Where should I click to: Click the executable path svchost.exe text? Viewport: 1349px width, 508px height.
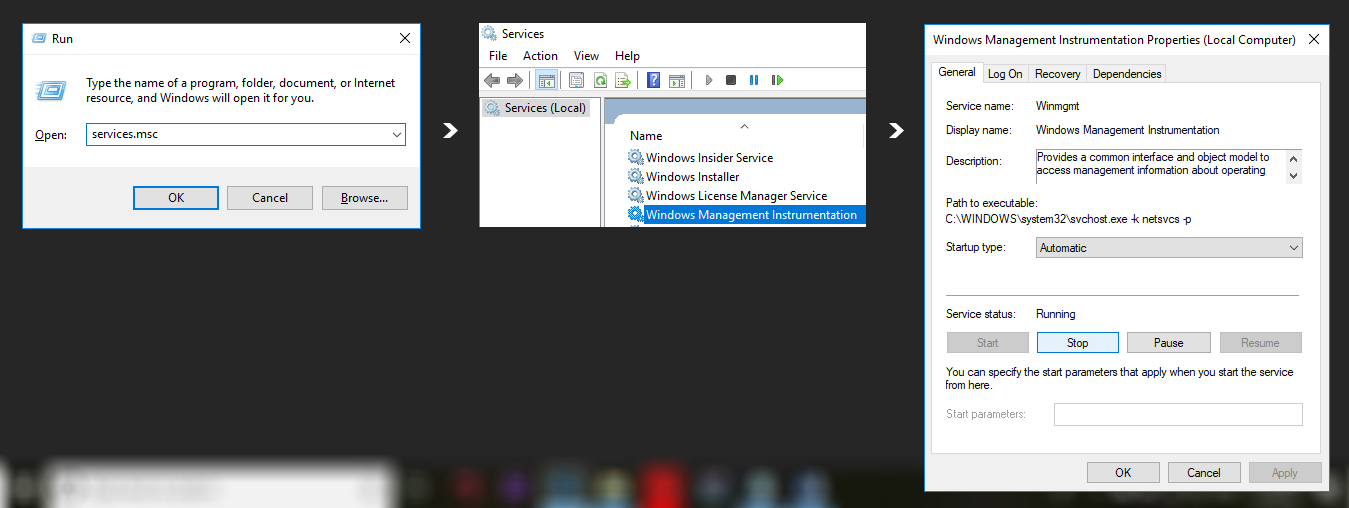(x=1068, y=219)
